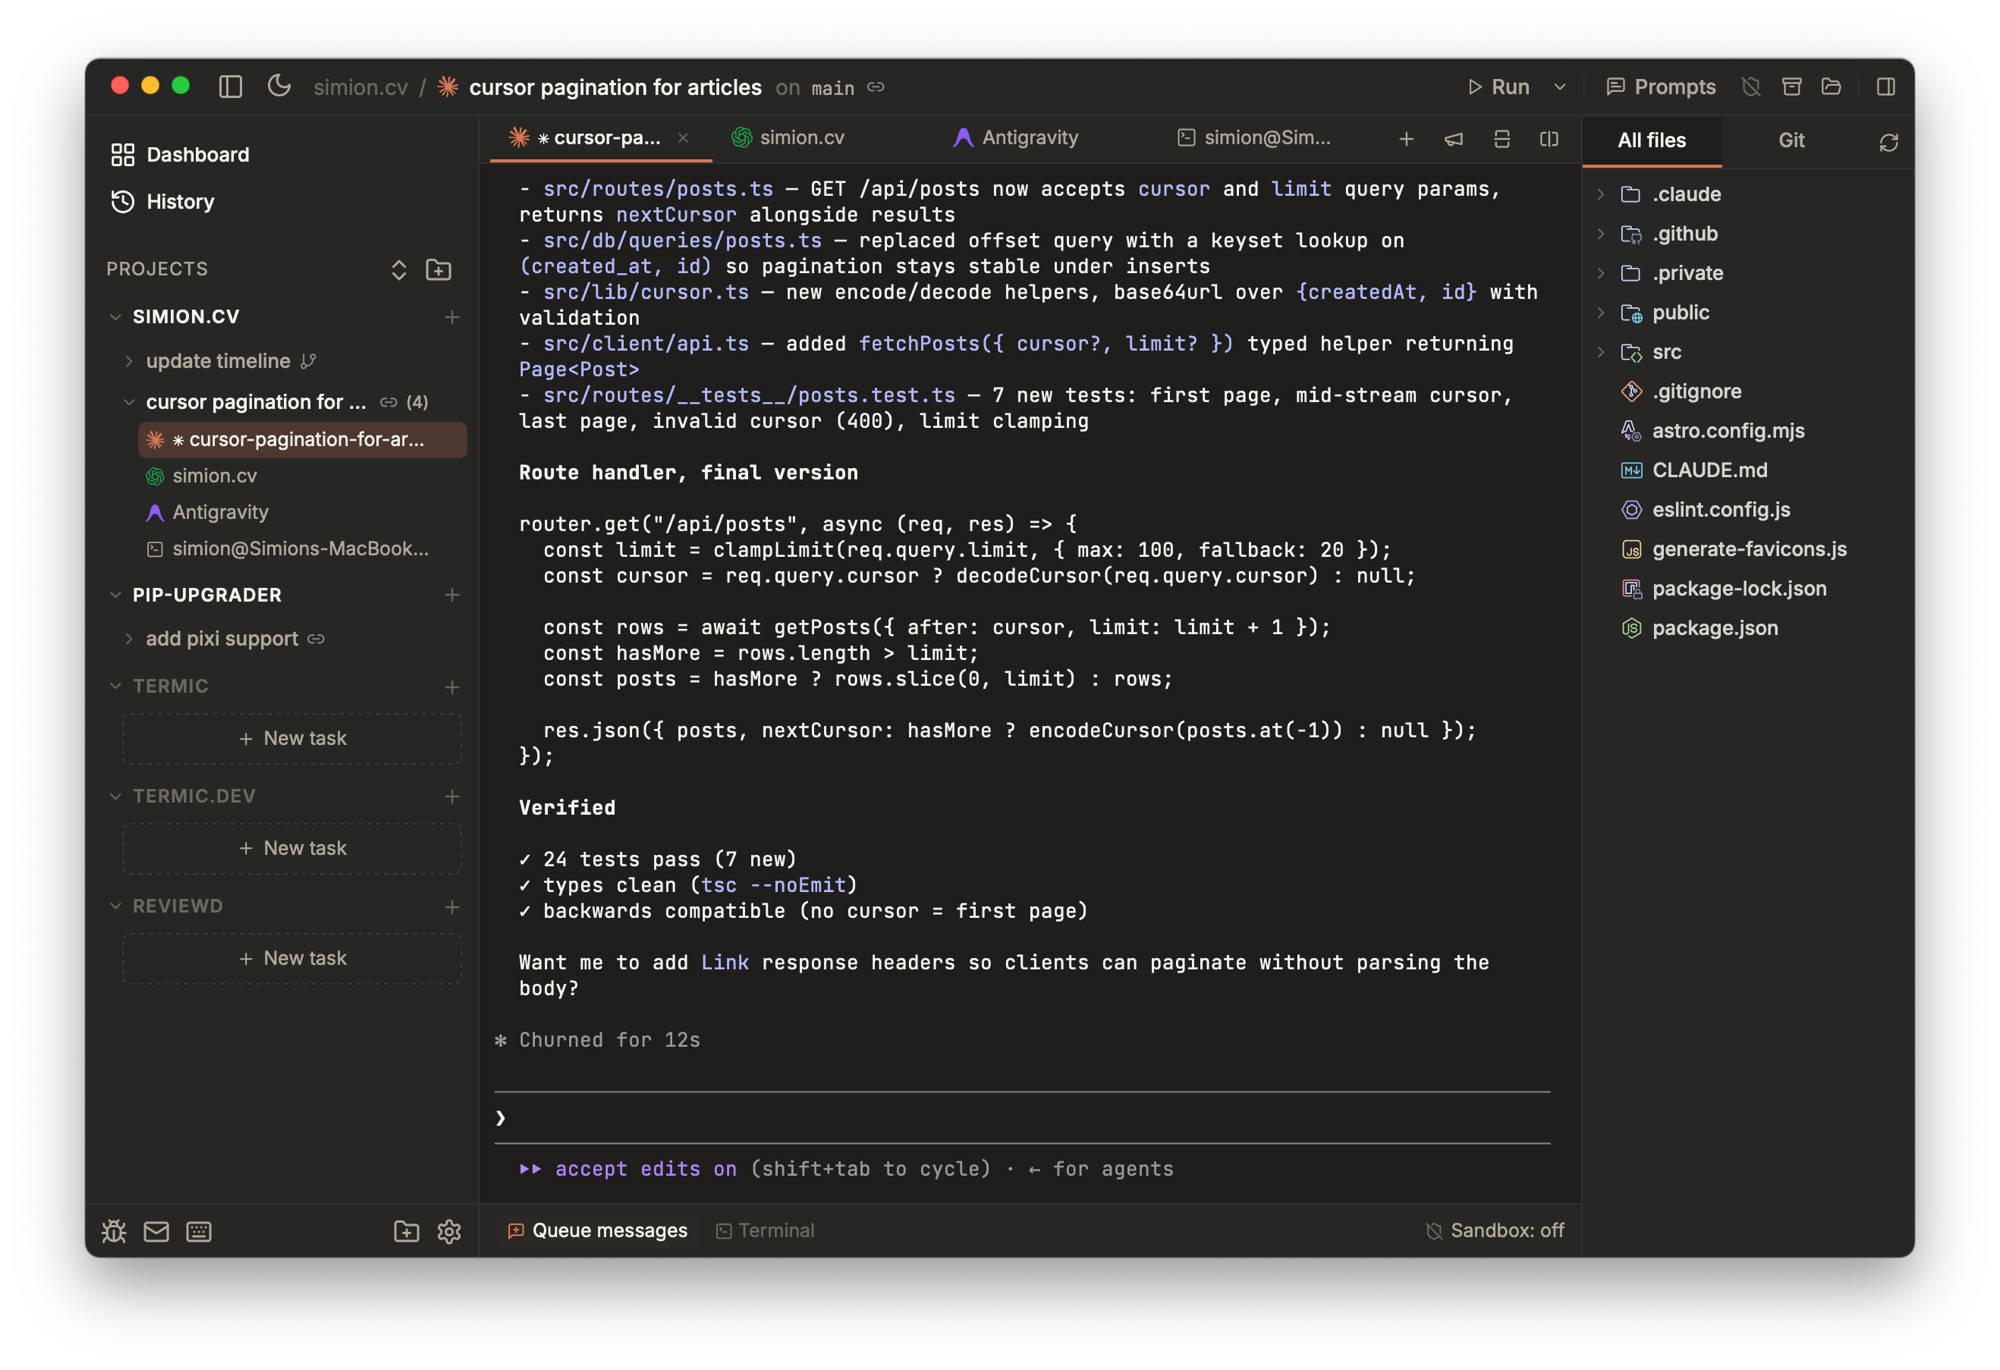The height and width of the screenshot is (1370, 2000).
Task: Run the project with Run button
Action: 1498,87
